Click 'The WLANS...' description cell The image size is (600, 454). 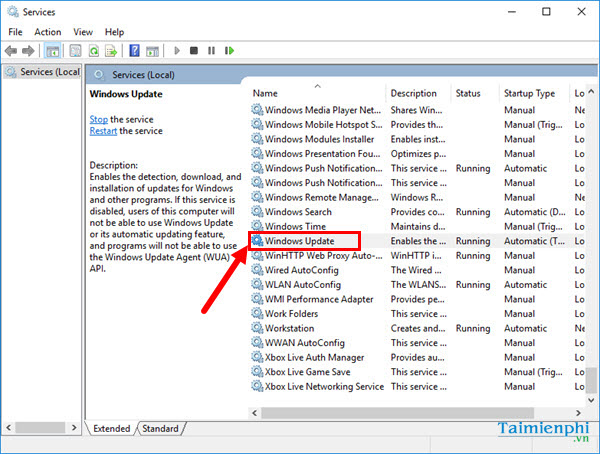418,284
